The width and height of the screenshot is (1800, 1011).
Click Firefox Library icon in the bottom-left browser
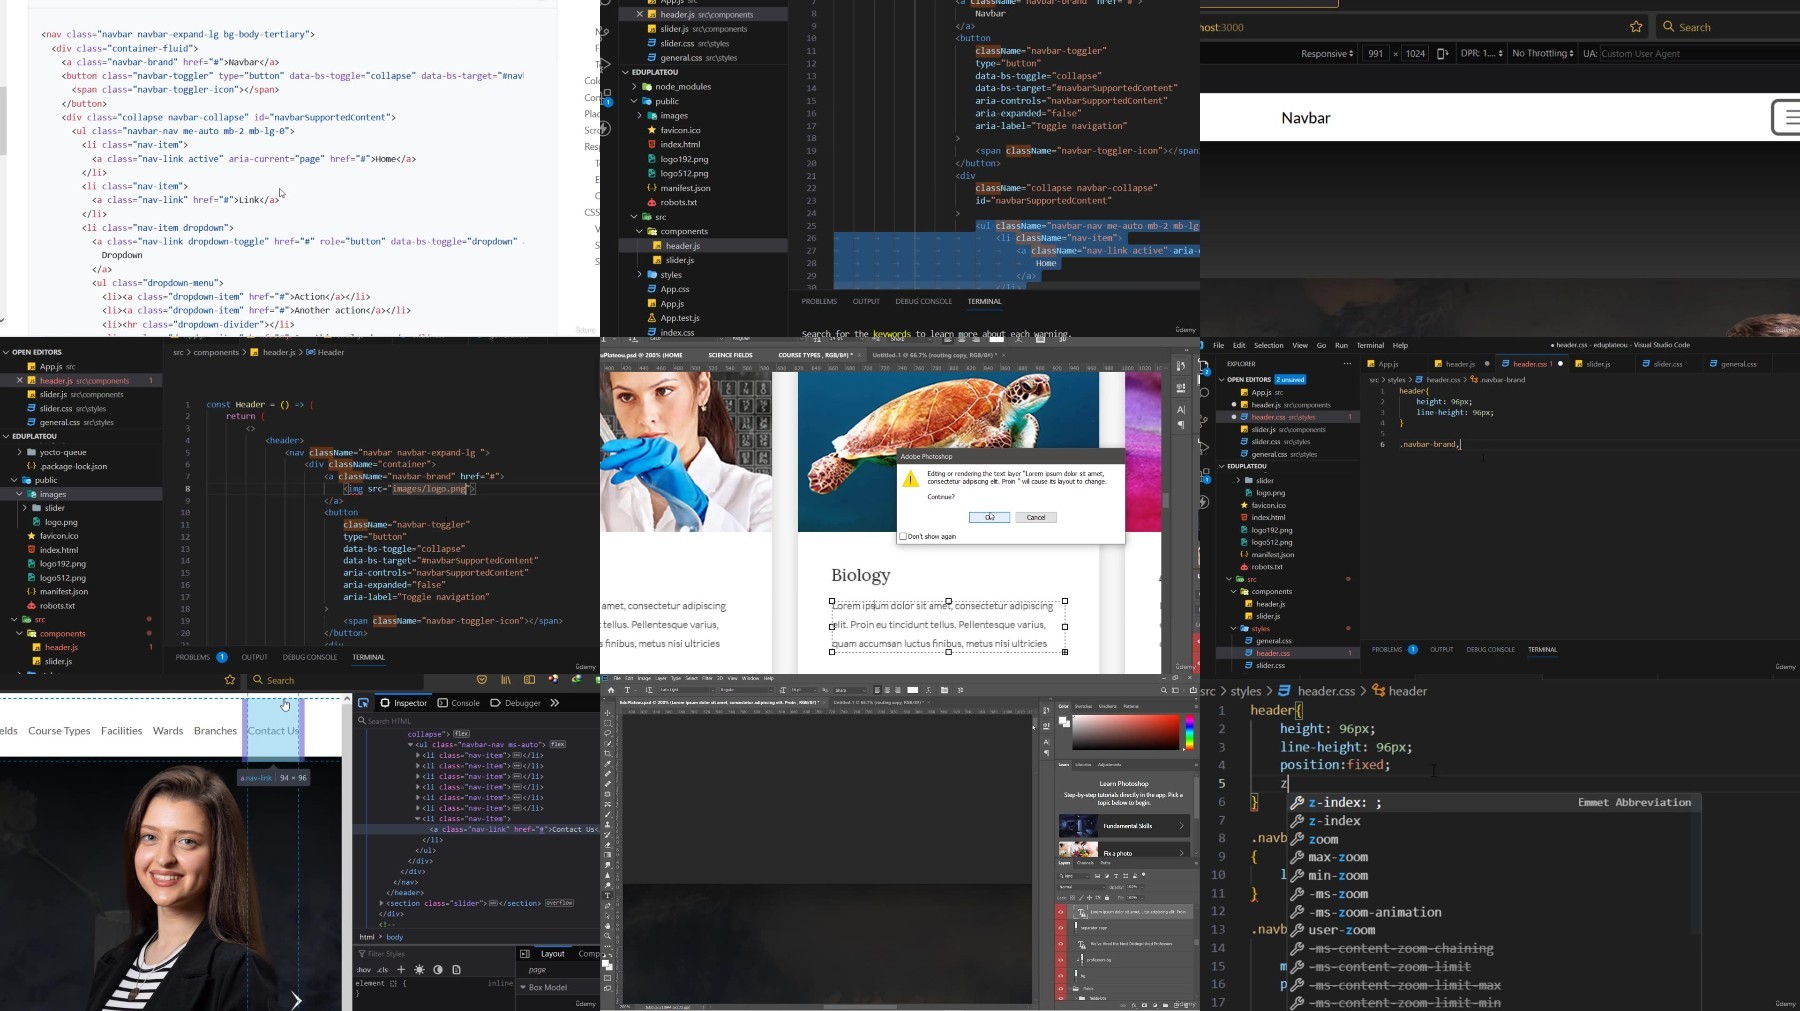pyautogui.click(x=506, y=680)
